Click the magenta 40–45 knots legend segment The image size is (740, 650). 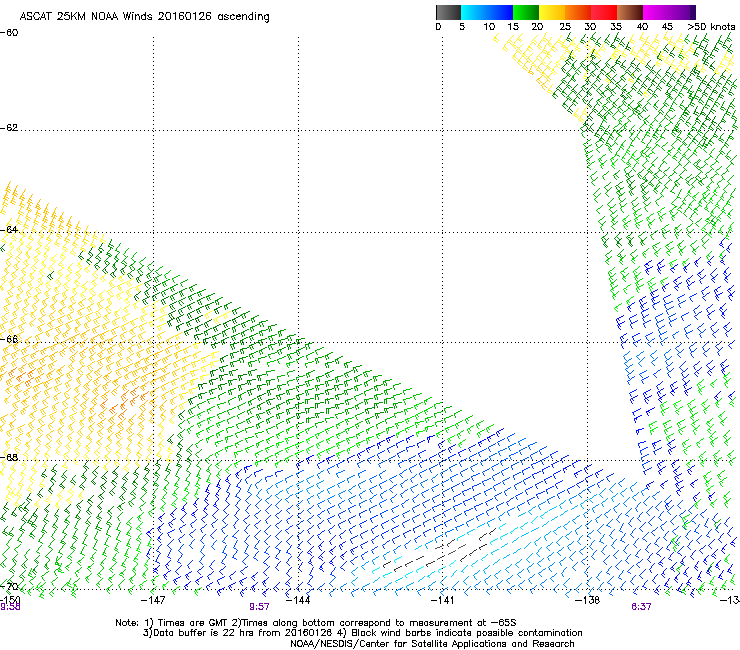point(656,12)
